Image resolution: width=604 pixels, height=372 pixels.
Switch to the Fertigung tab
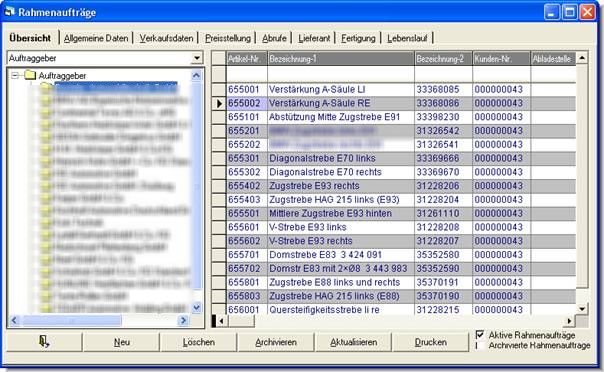click(358, 38)
